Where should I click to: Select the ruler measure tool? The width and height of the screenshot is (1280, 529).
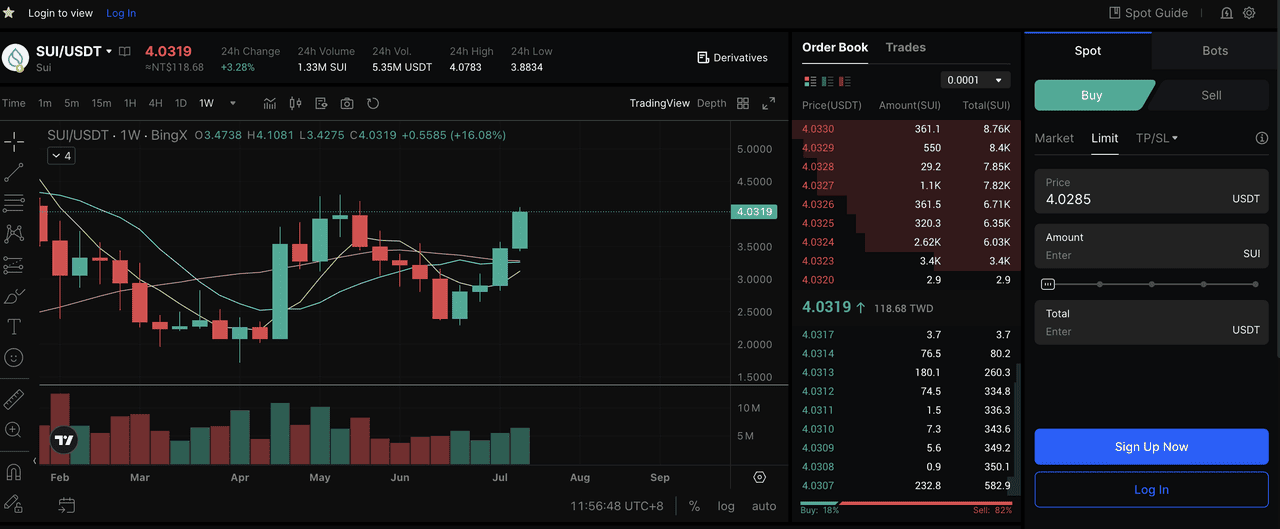pyautogui.click(x=14, y=399)
